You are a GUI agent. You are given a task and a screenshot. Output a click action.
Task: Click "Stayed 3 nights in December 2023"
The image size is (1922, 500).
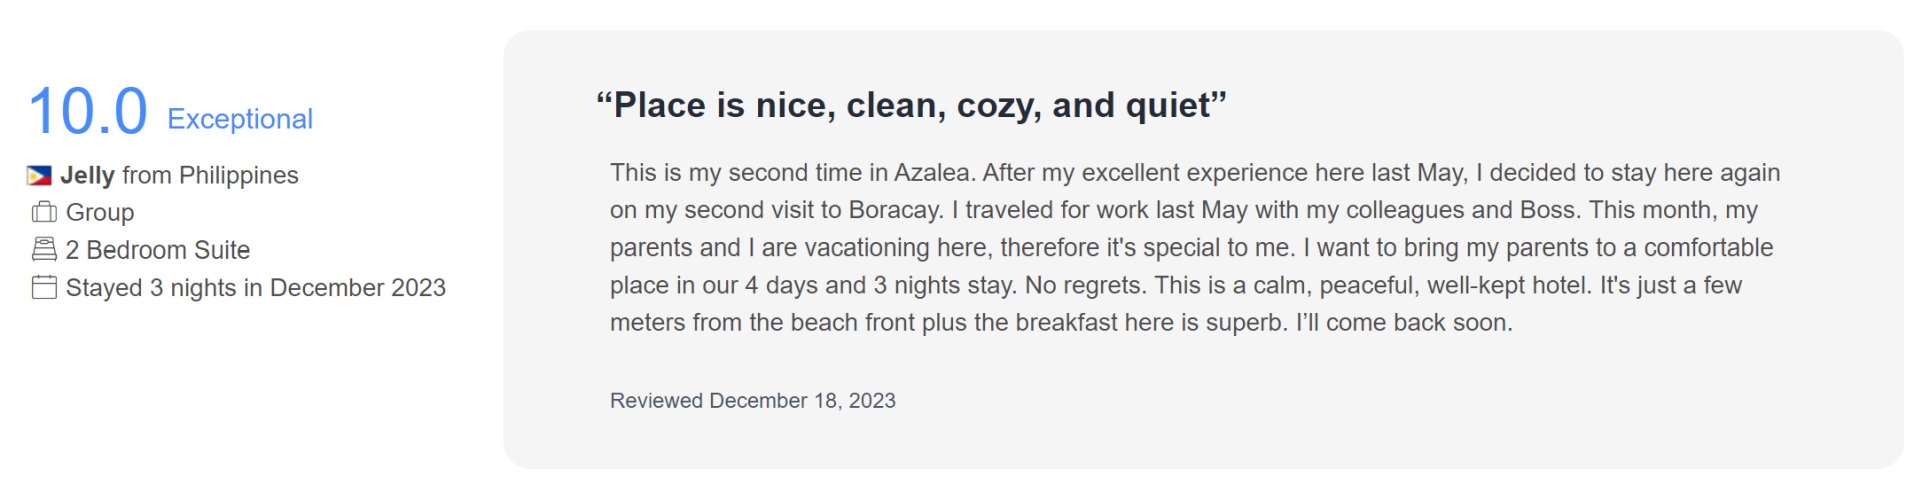point(255,288)
